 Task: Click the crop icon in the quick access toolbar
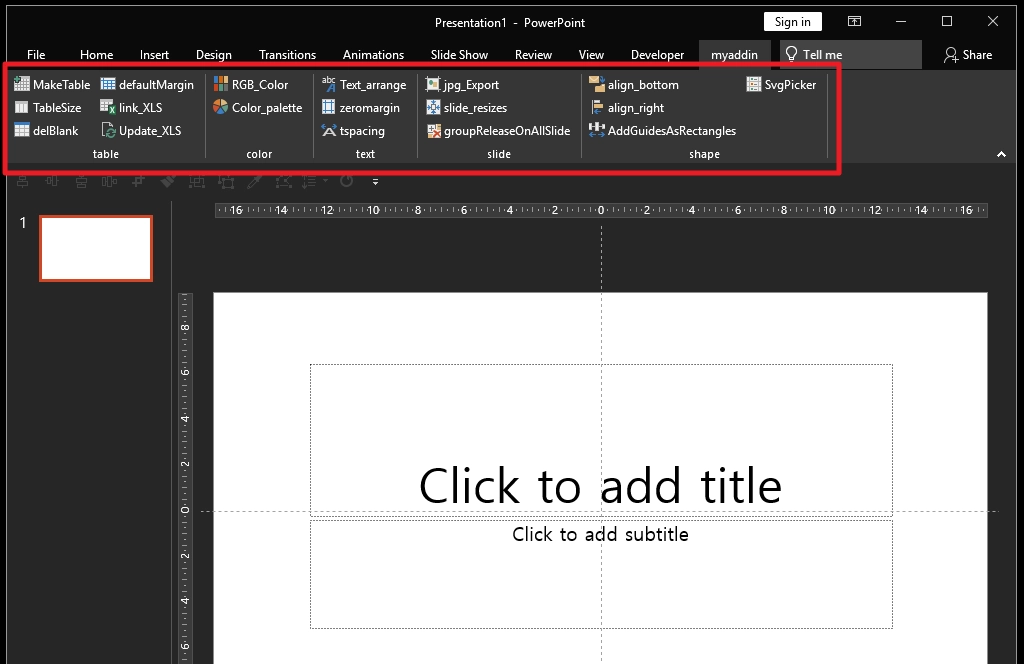click(138, 182)
